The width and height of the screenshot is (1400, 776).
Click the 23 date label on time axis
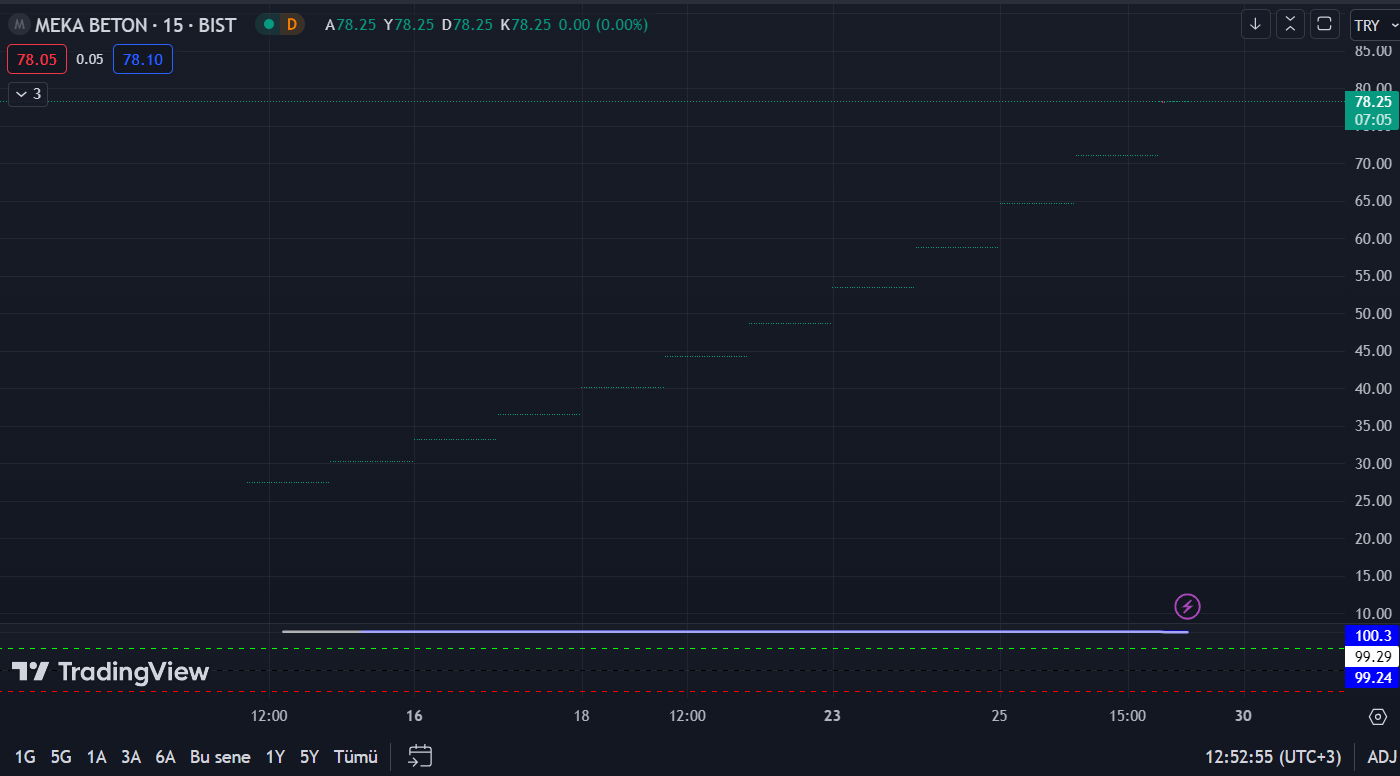click(832, 716)
